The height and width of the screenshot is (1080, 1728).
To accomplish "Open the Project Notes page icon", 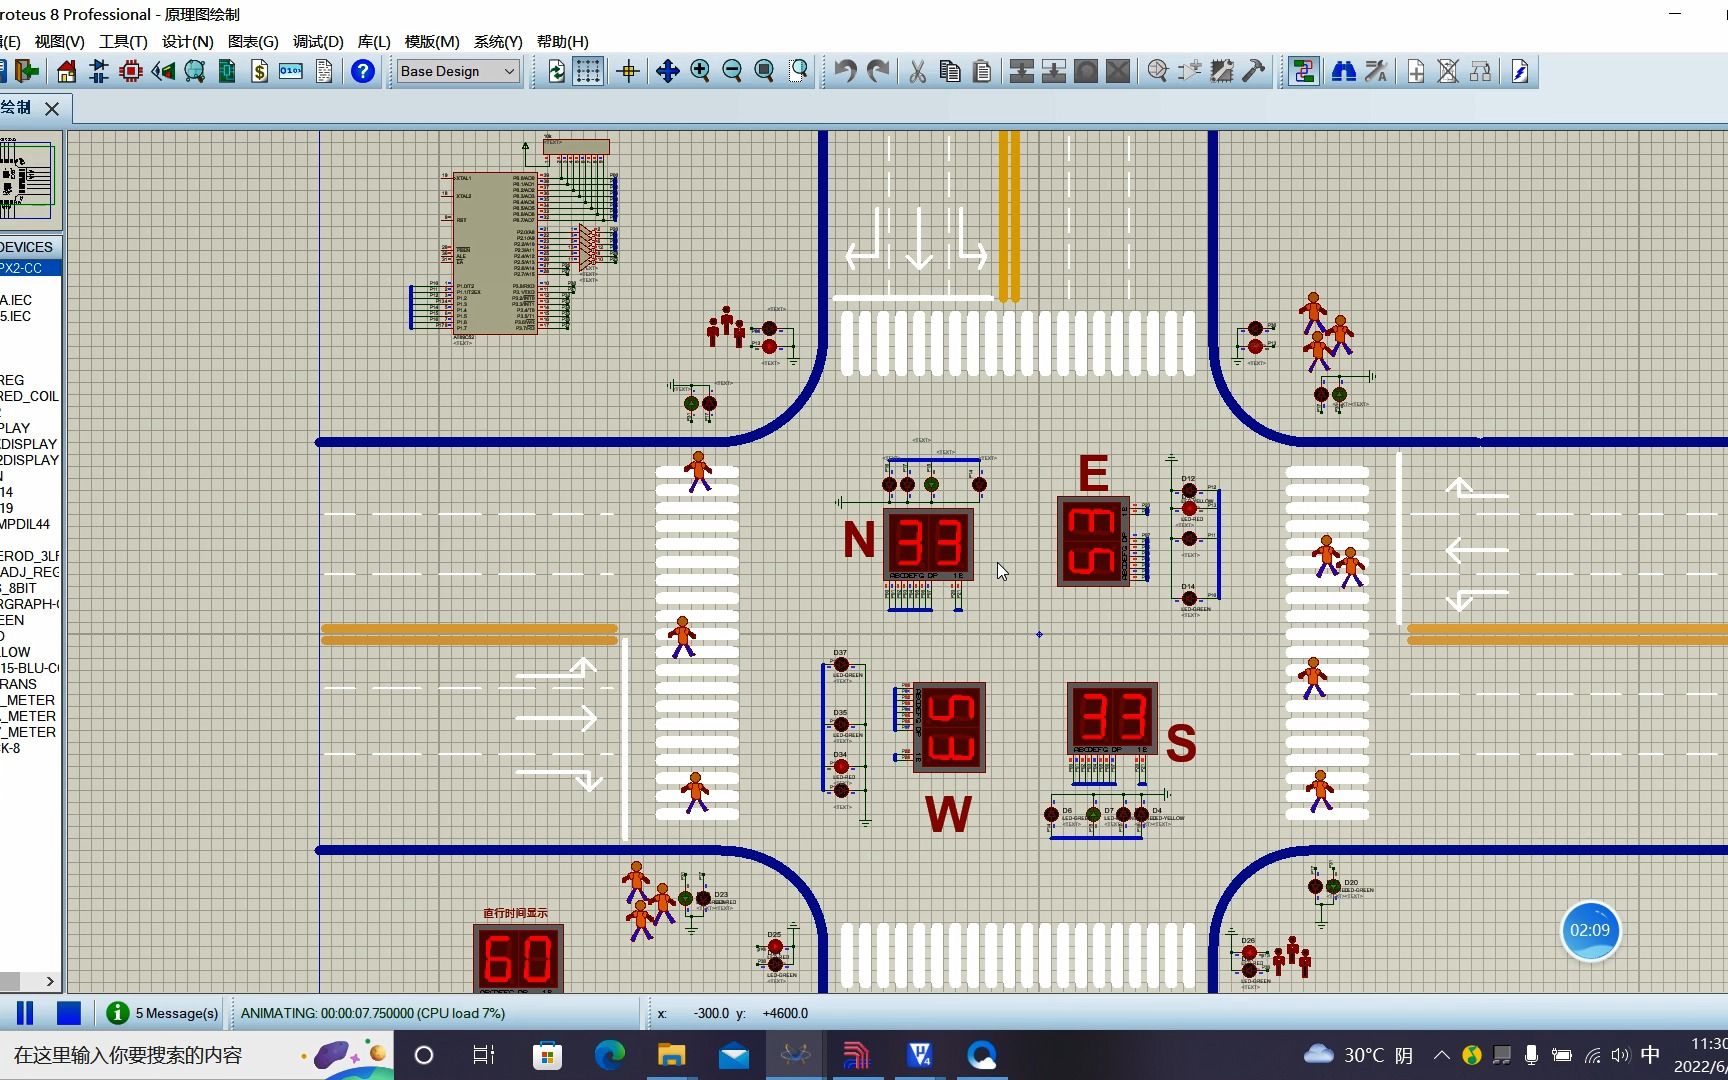I will tap(323, 71).
